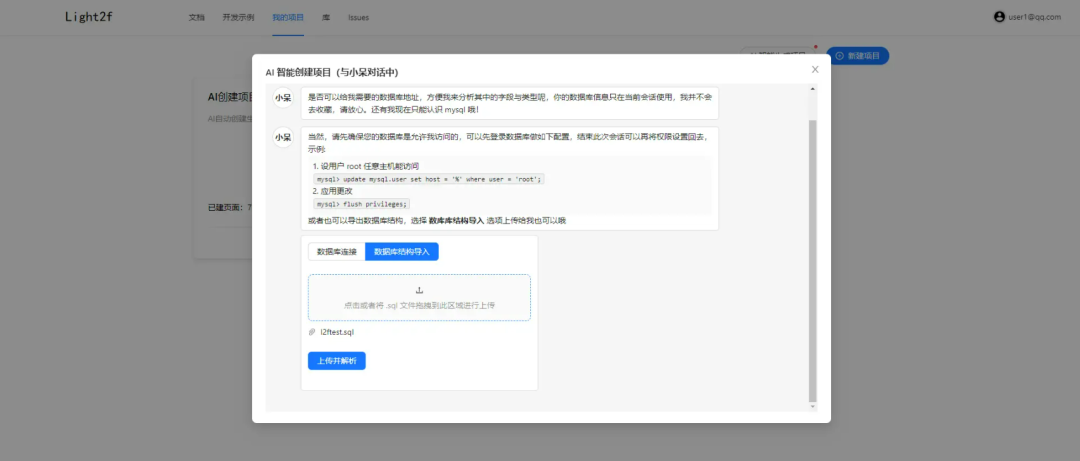
Task: Click the update mysql.user code snippet
Action: coord(428,178)
